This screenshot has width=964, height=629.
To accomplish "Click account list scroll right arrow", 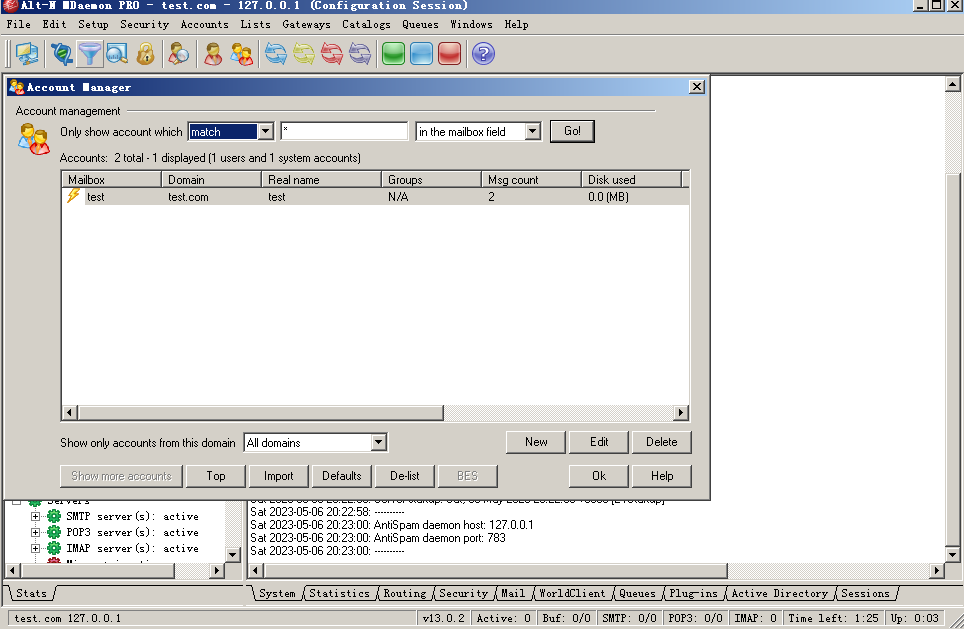I will pyautogui.click(x=681, y=413).
